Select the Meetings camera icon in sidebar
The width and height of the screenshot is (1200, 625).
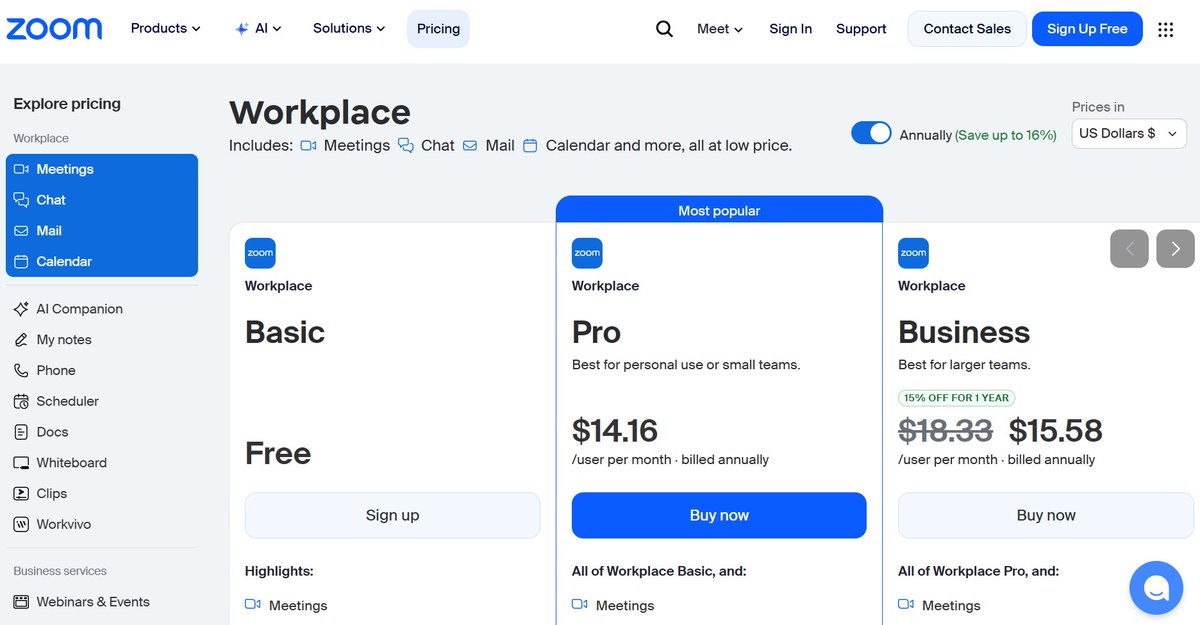(x=21, y=170)
